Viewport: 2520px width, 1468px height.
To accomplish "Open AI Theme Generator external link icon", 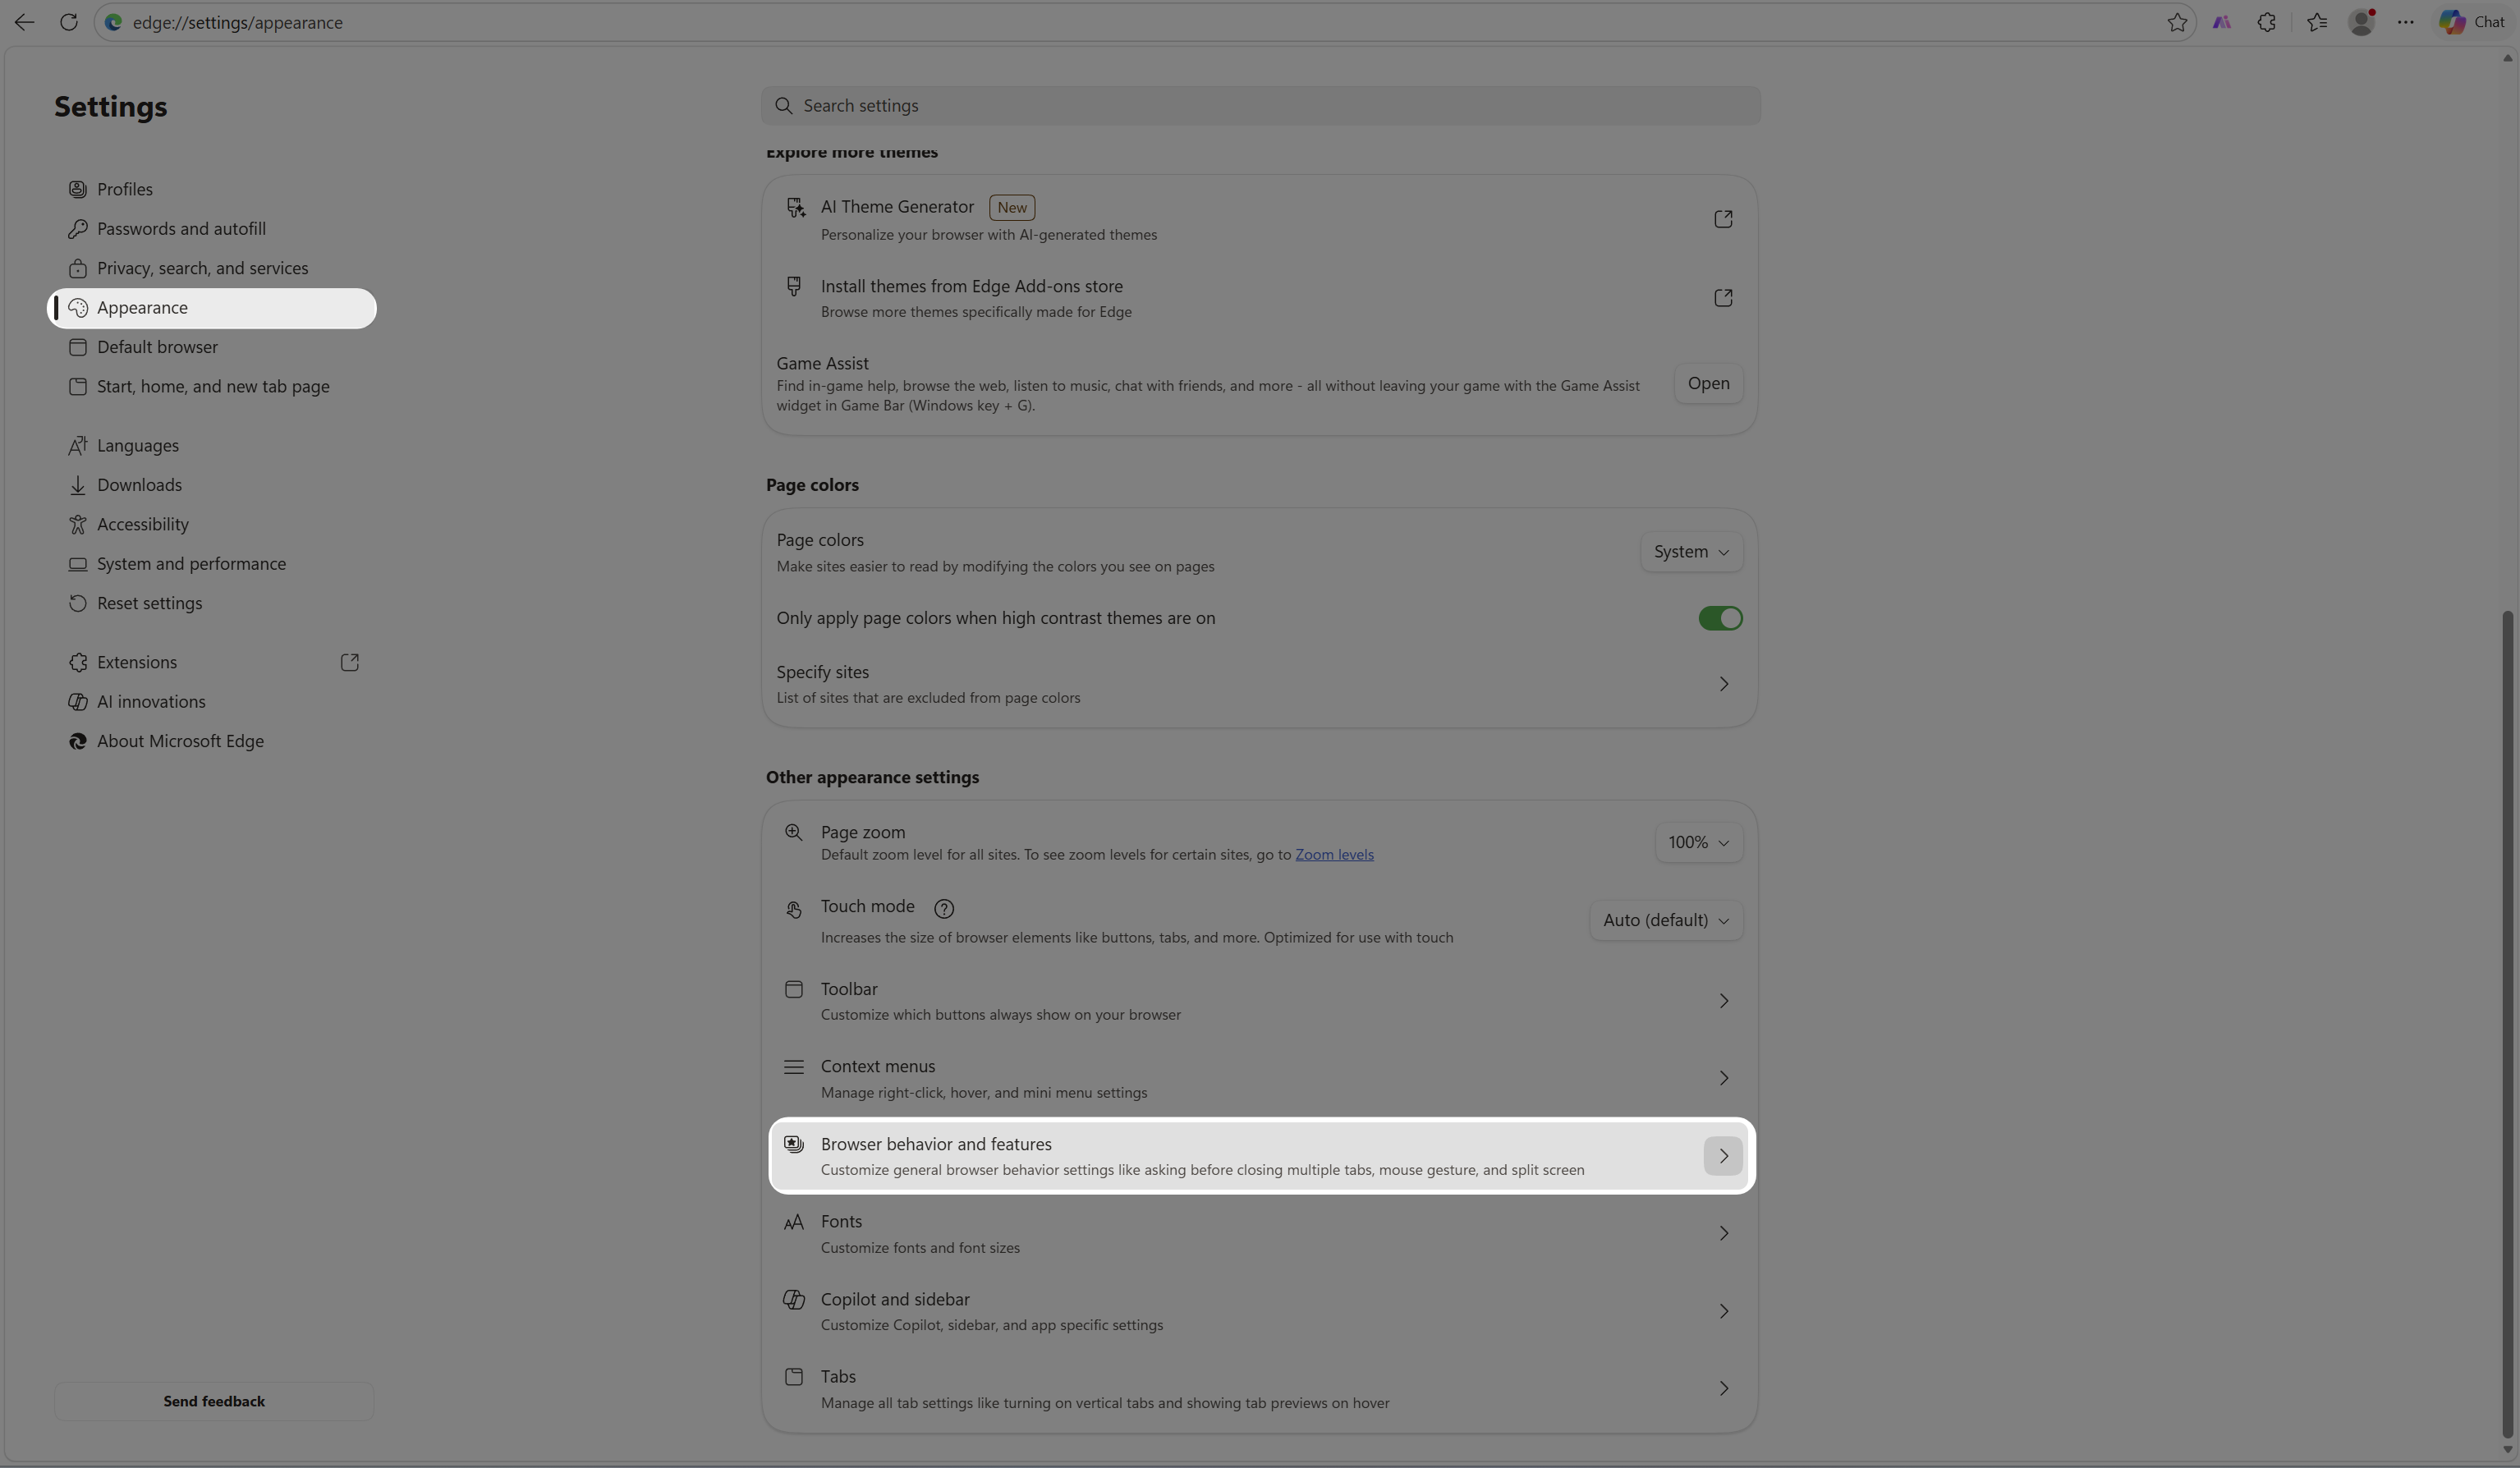I will [x=1722, y=219].
